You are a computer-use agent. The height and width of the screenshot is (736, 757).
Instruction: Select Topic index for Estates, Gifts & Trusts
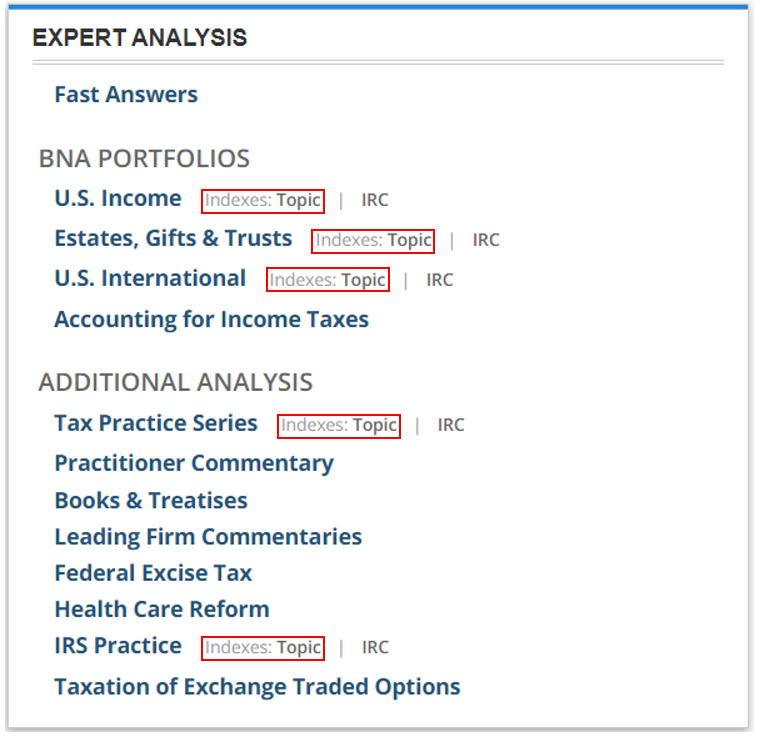point(409,240)
